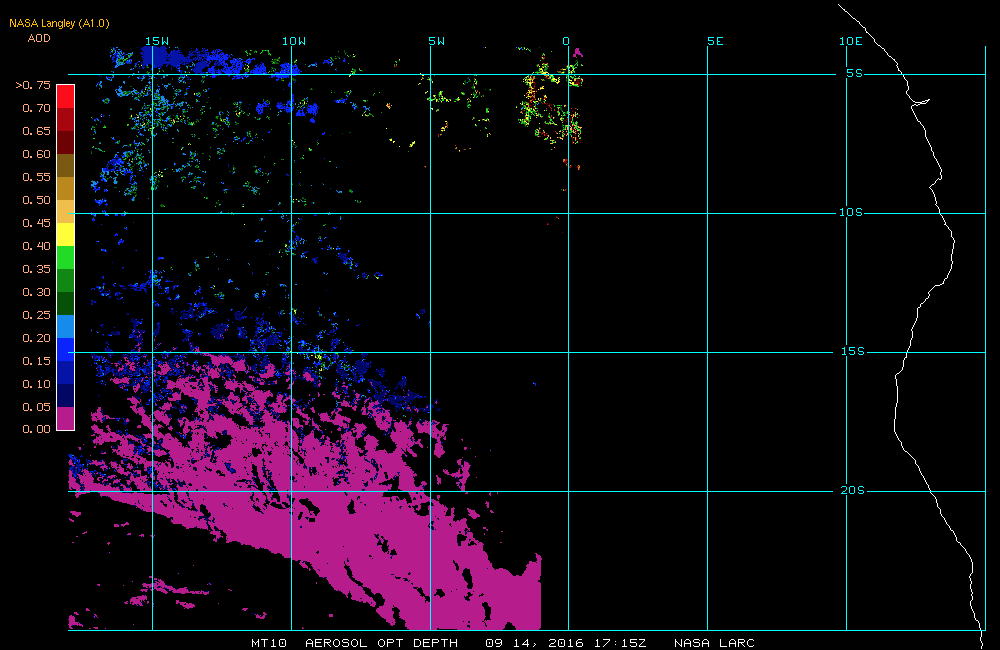The width and height of the screenshot is (1000, 650).
Task: Click the "0" longitude label at the top
Action: (x=566, y=41)
